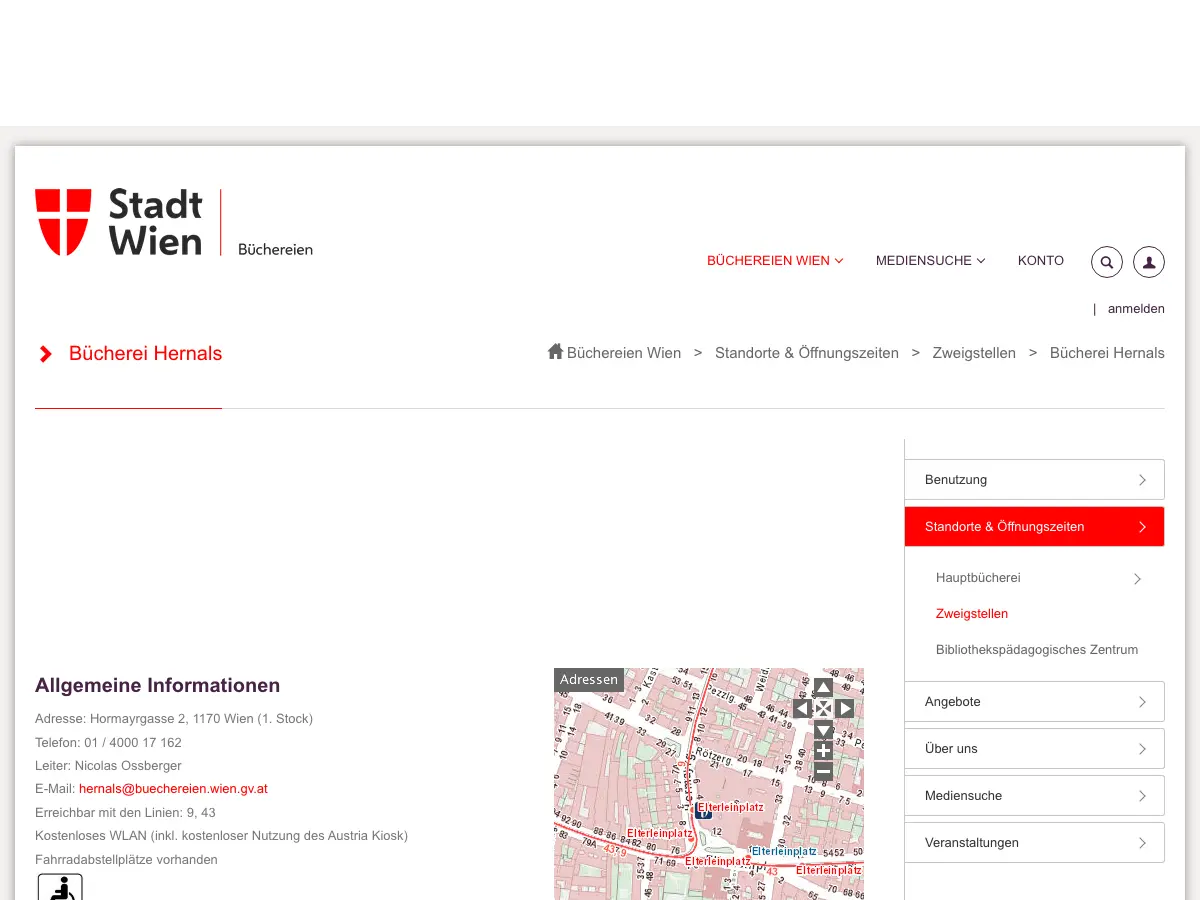Viewport: 1200px width, 900px height.
Task: Click the Fahrradabstellplätze vorhanden text
Action: 126,860
